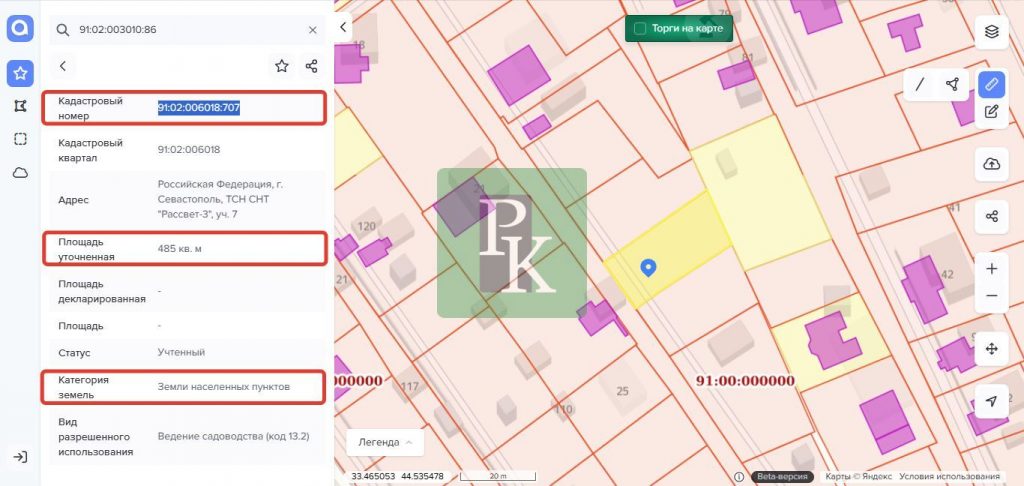Select the polygon drawing tool in sidebar
Viewport: 1024px width, 486px height.
pos(20,106)
